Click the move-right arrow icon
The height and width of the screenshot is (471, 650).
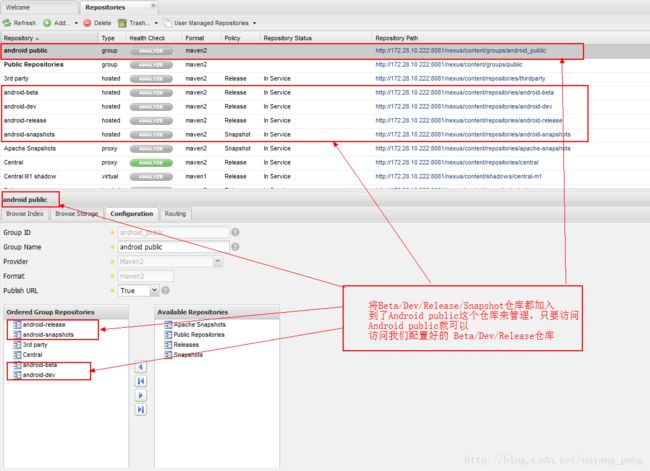(141, 396)
